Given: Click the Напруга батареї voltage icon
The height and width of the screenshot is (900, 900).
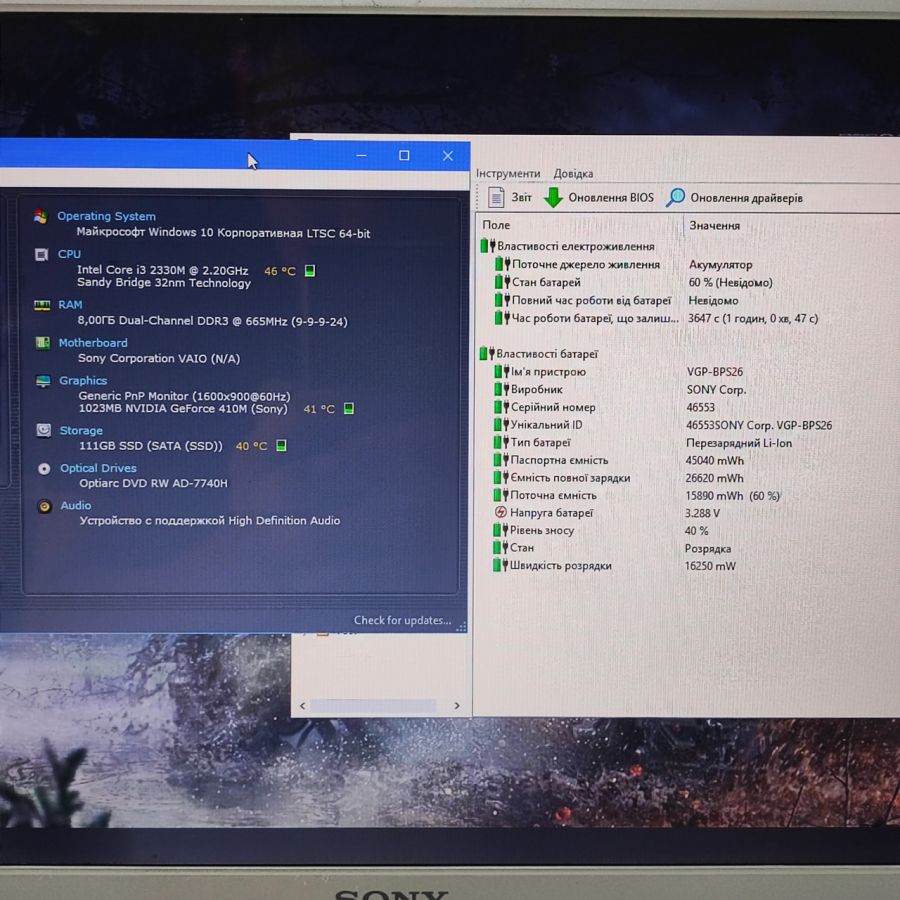Looking at the screenshot, I should pyautogui.click(x=501, y=513).
